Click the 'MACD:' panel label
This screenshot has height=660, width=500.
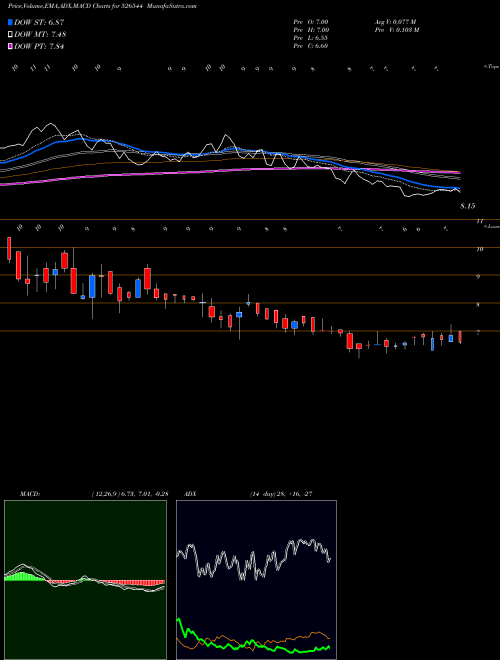point(29,494)
